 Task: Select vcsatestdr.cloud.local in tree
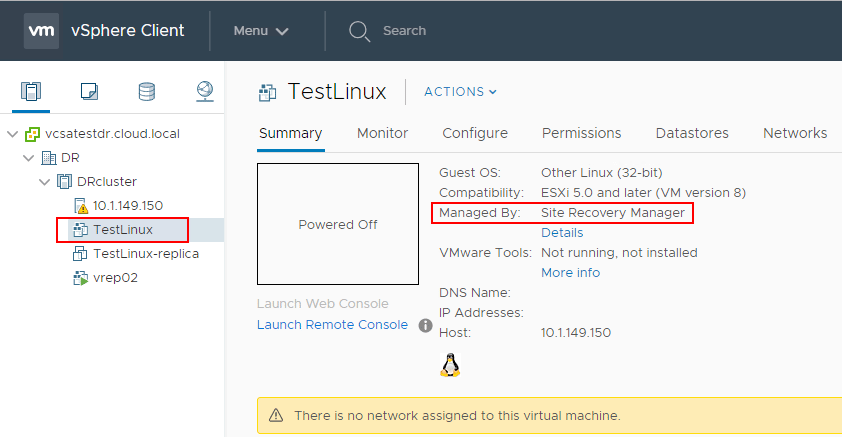(112, 134)
